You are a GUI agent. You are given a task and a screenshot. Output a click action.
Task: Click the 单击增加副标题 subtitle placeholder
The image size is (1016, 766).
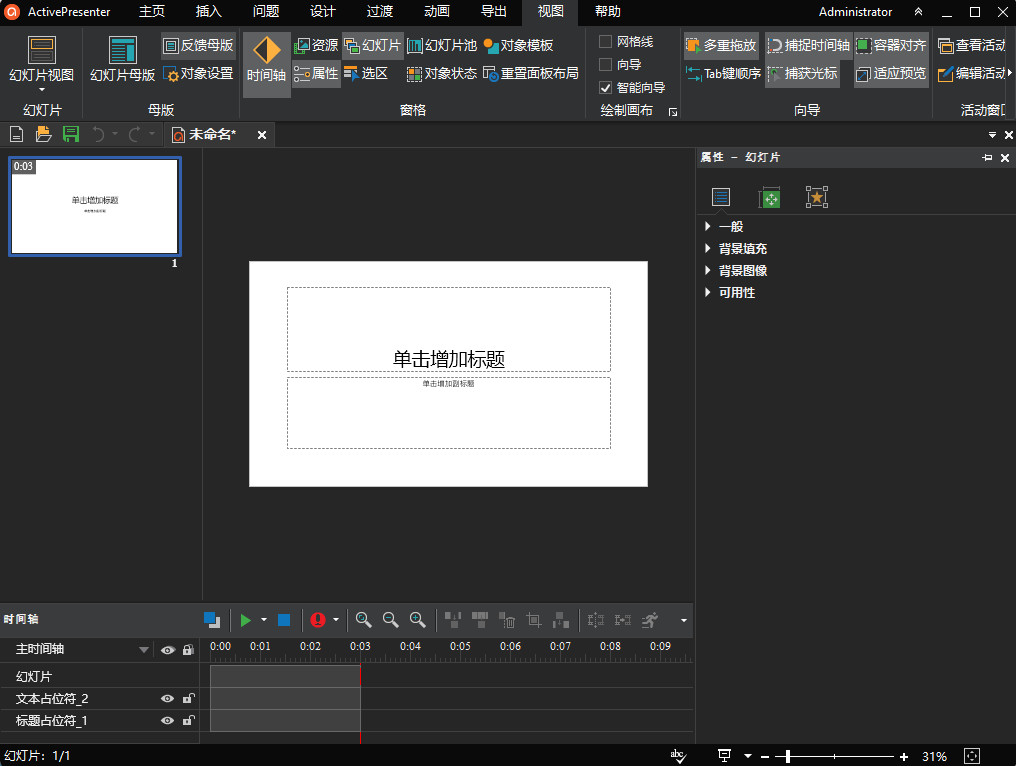(x=448, y=413)
